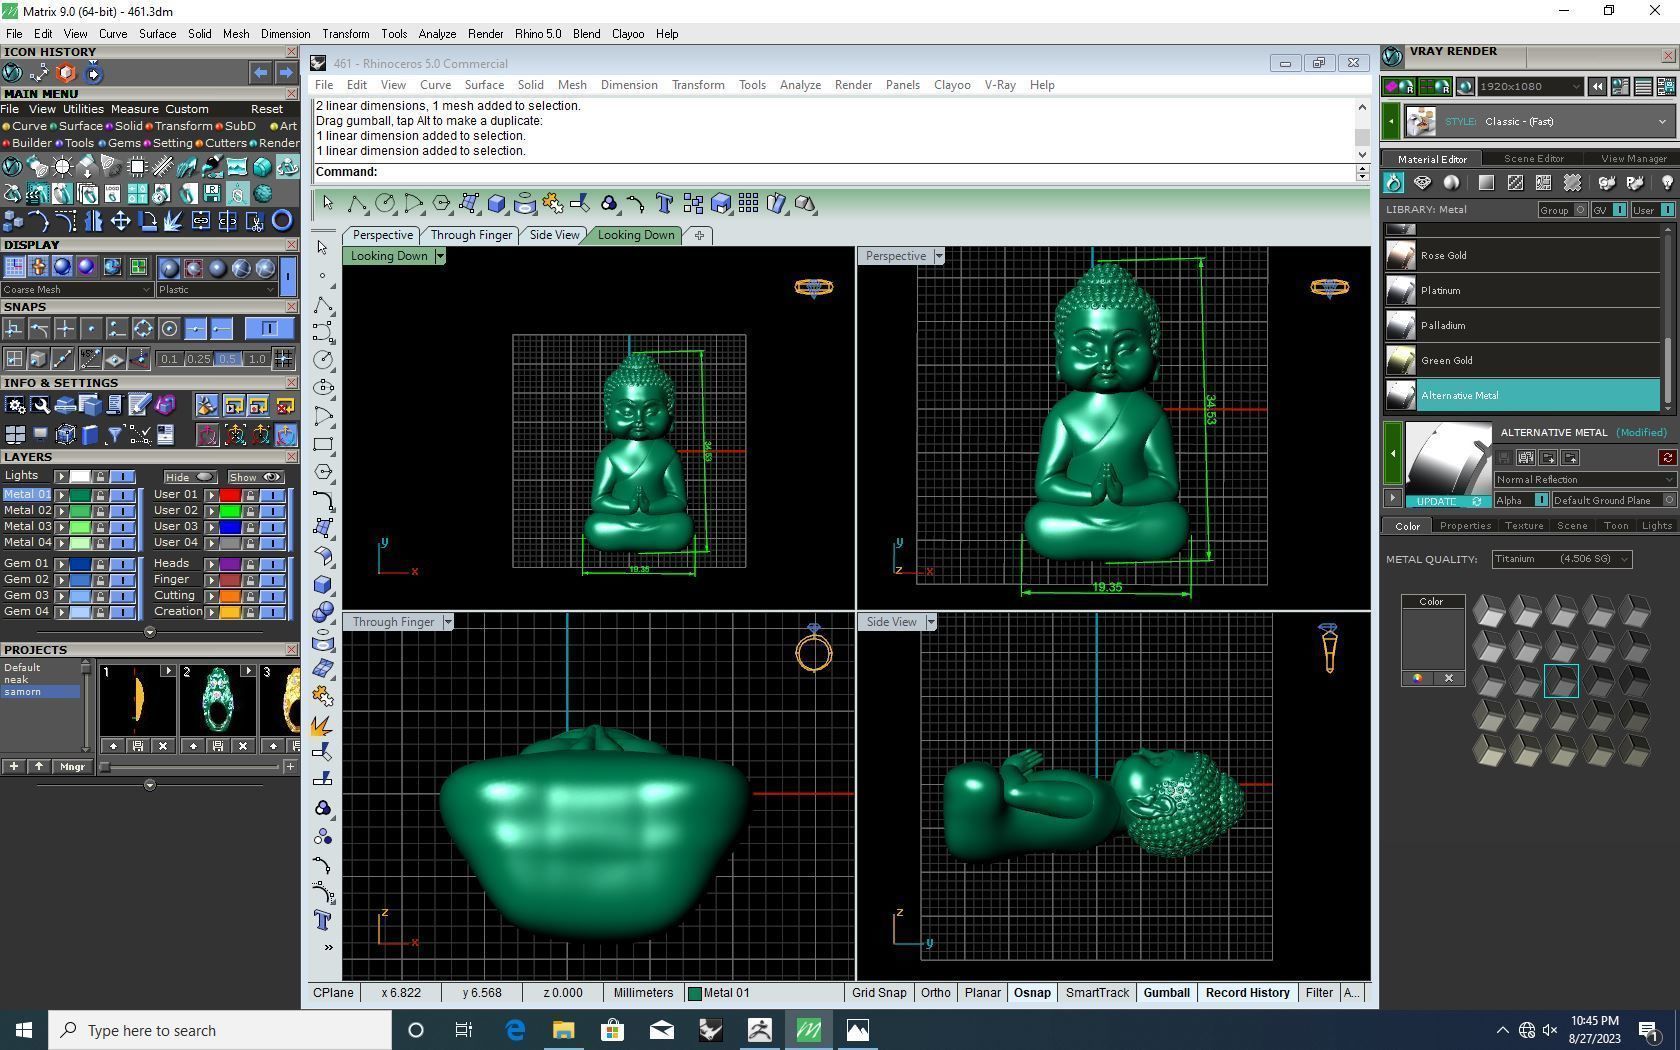Open the Plastic display material dropdown

coord(215,290)
